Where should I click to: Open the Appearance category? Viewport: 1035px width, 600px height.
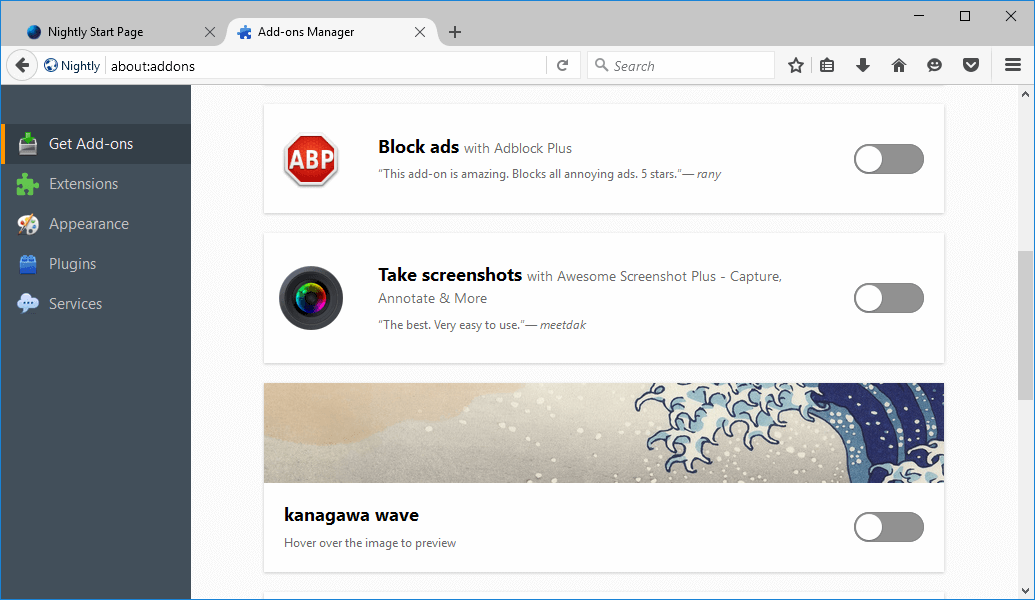pyautogui.click(x=96, y=224)
